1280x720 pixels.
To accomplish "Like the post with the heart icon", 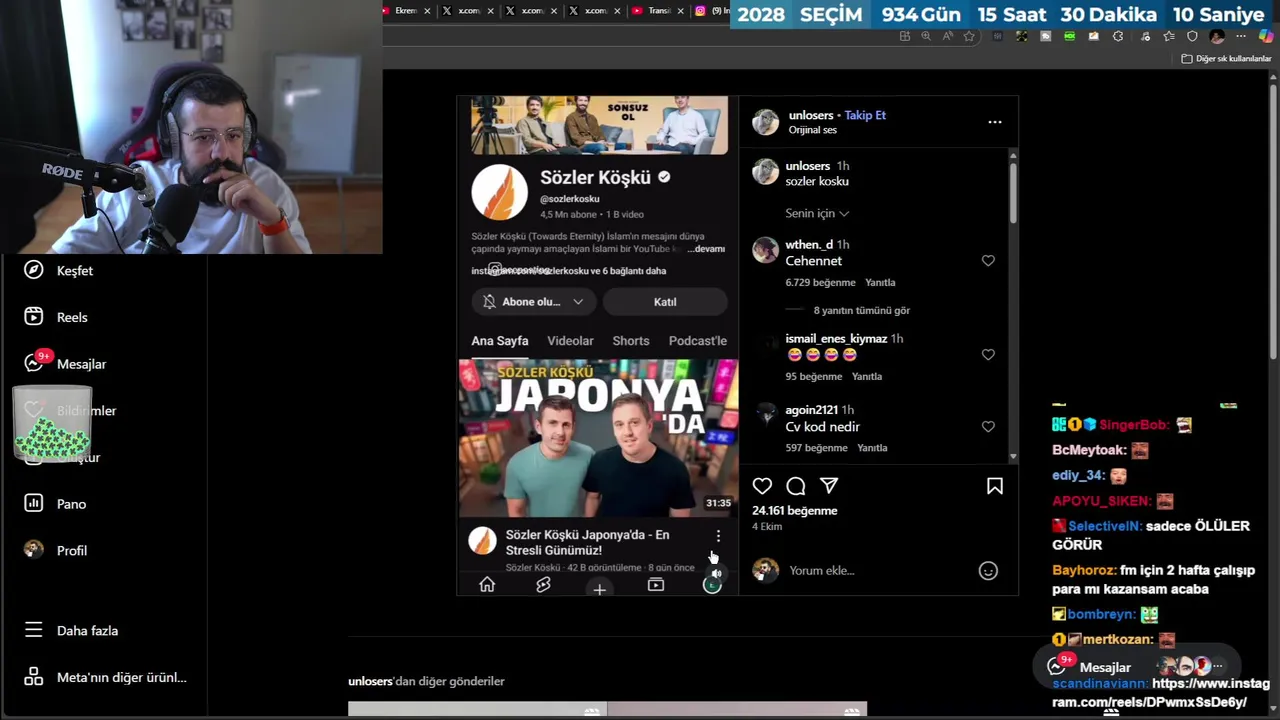I will click(762, 486).
